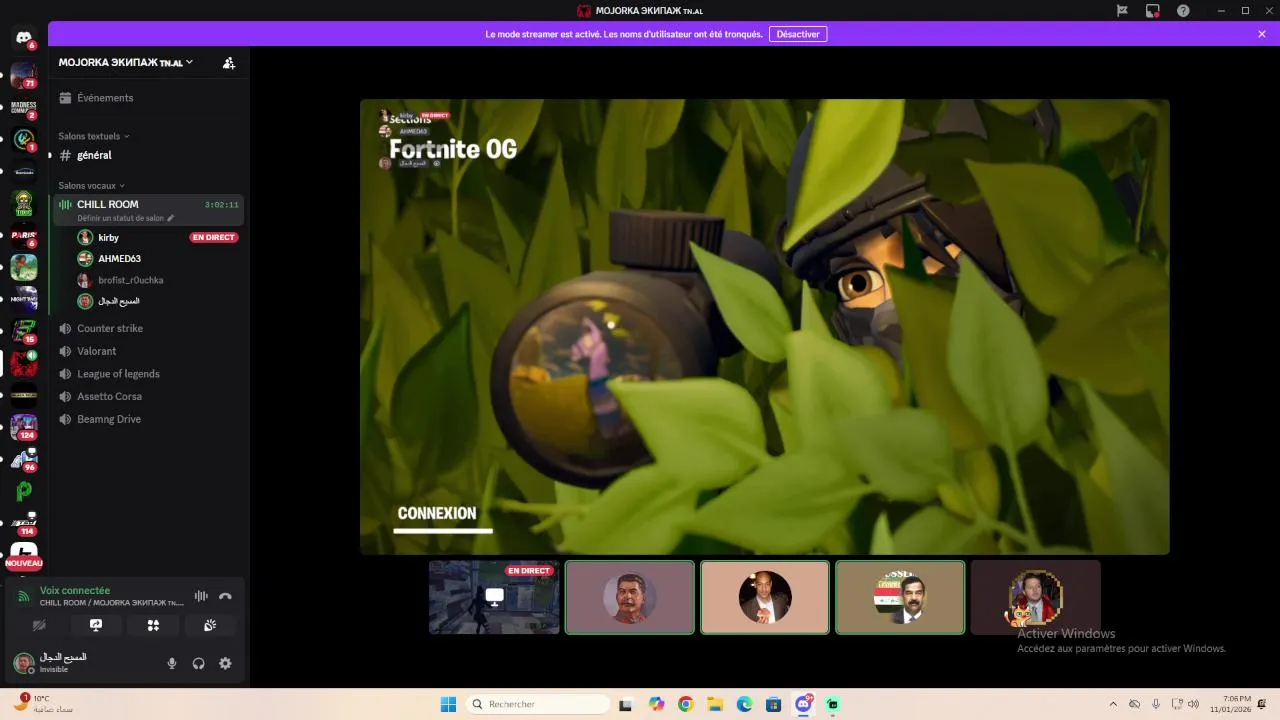This screenshot has height=720, width=1280.
Task: Open Google Chrome from taskbar
Action: 685,704
